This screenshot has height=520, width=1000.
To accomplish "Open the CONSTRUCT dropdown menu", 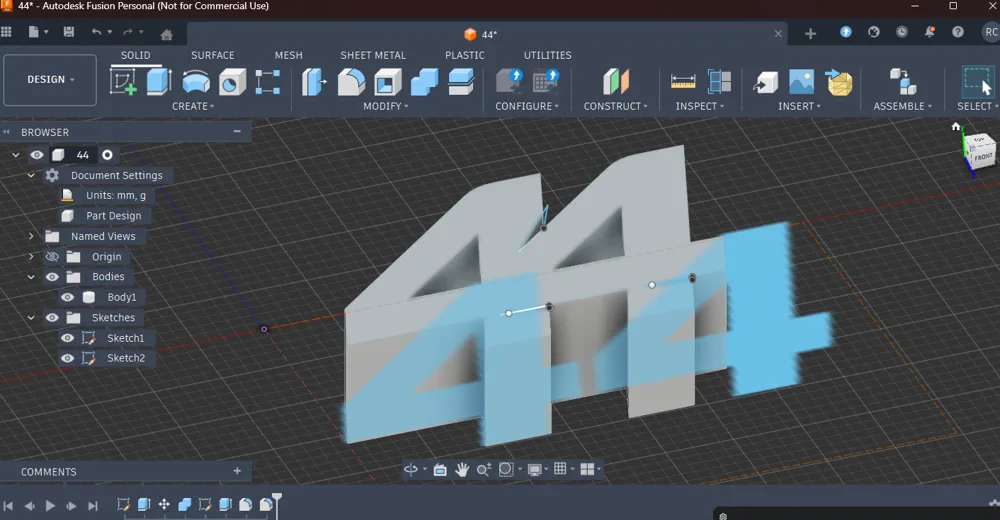I will pyautogui.click(x=615, y=106).
